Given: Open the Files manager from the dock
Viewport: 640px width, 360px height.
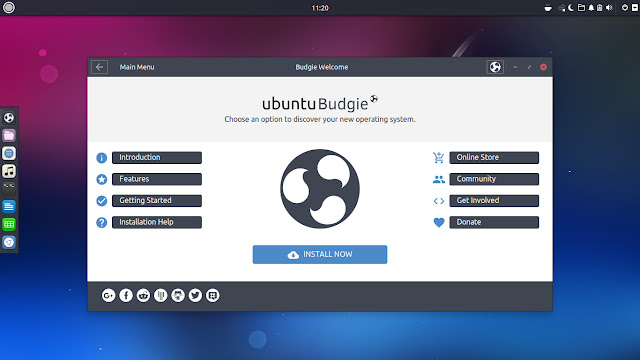Looking at the screenshot, I should (x=9, y=136).
